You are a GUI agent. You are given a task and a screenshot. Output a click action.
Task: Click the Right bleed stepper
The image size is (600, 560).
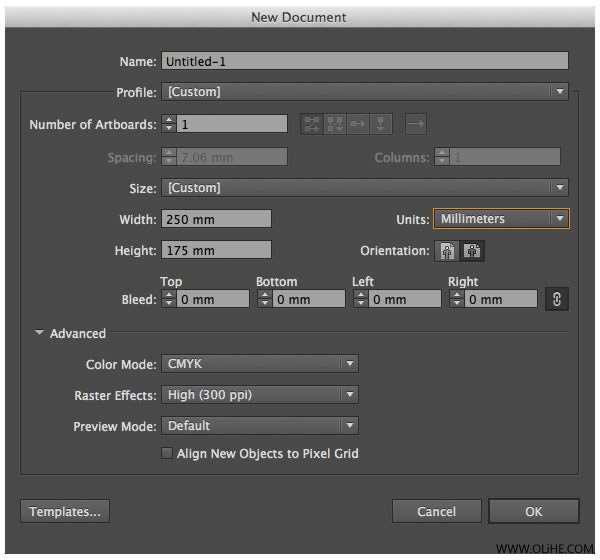pyautogui.click(x=457, y=299)
